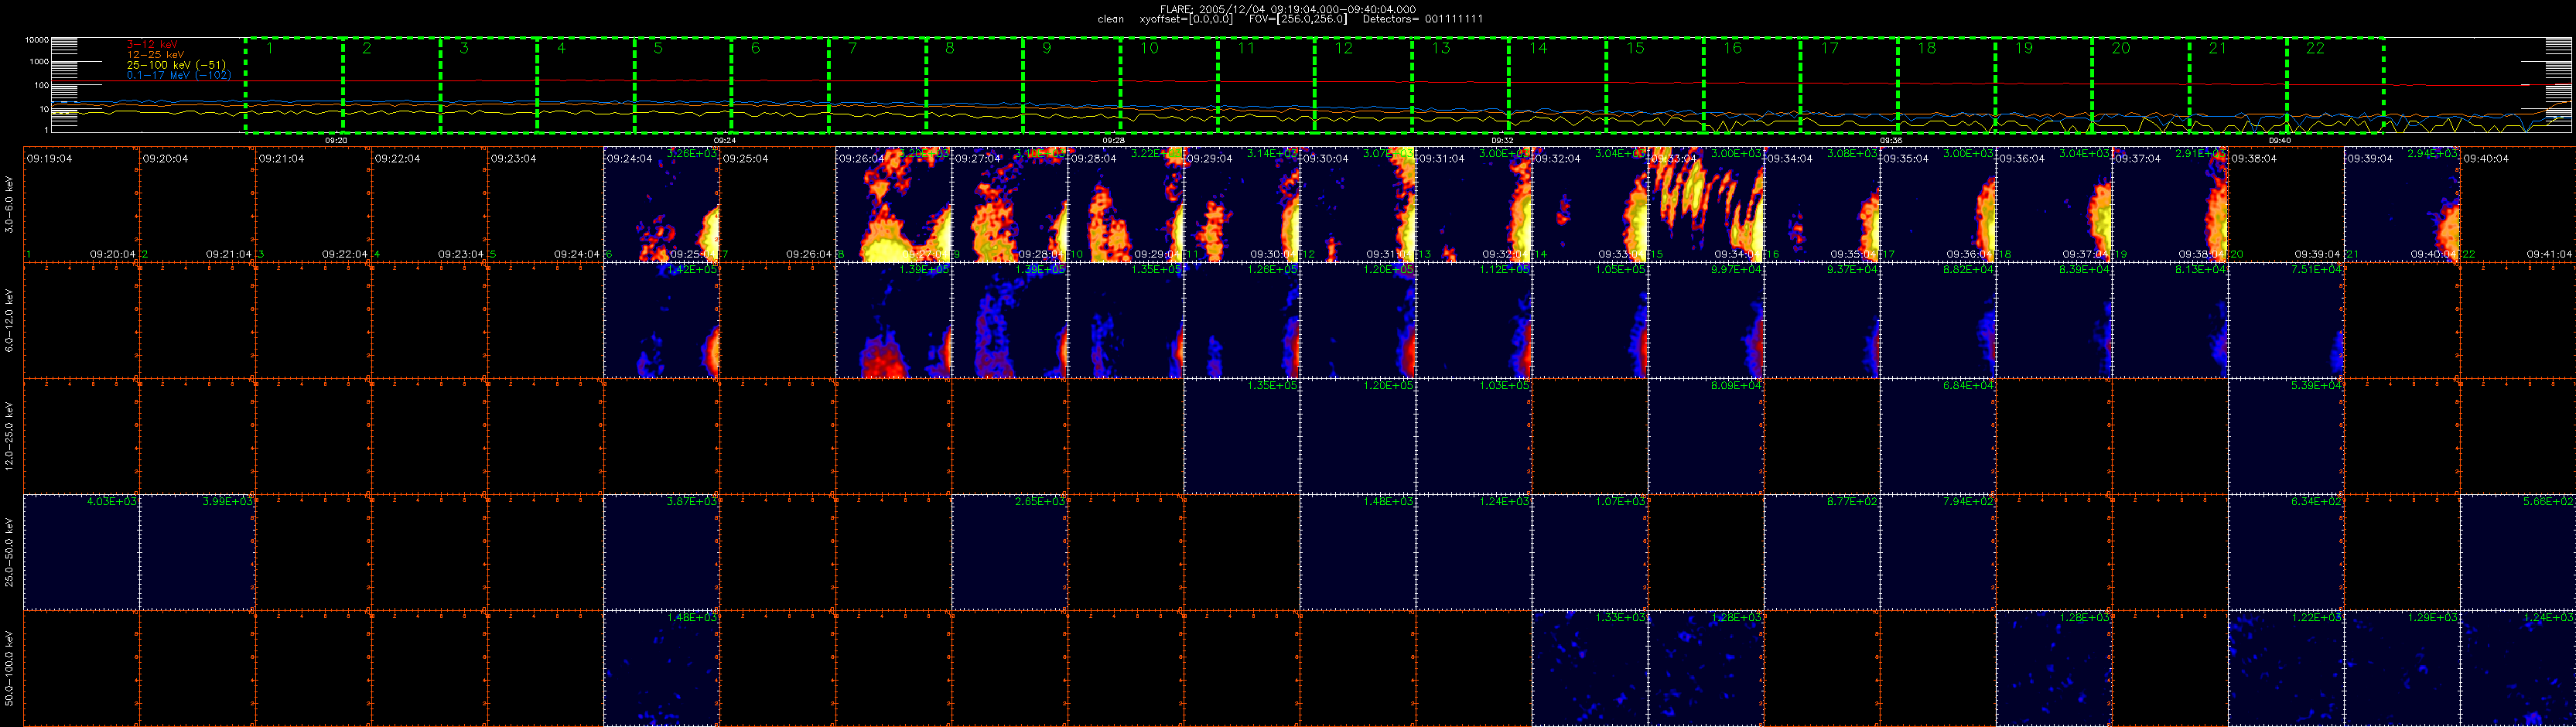Screen dimensions: 2576x727
Task: Select time interval 19 in the lightcurve
Action: pos(2043,85)
